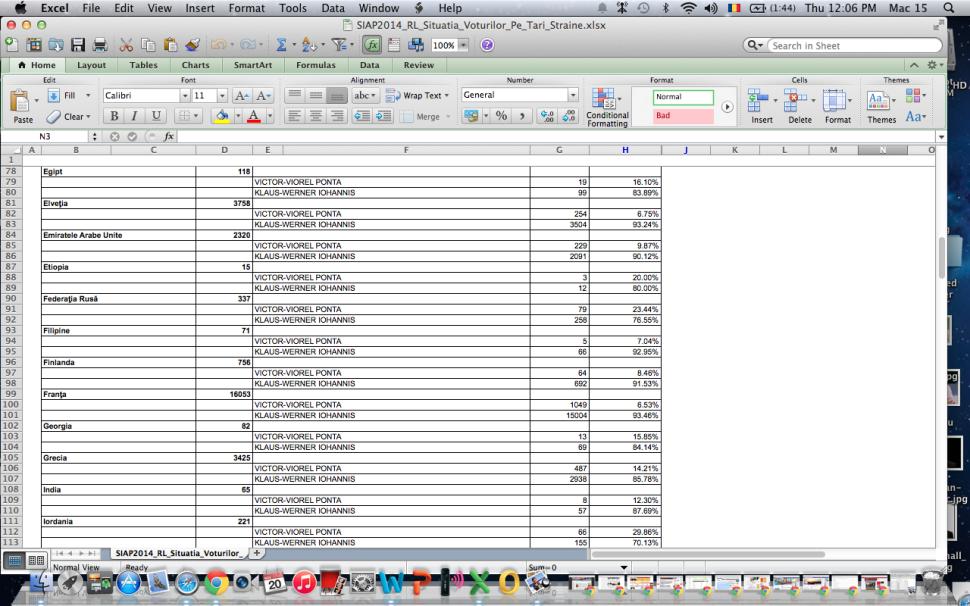Toggle Bold formatting
The width and height of the screenshot is (970, 606).
click(x=113, y=117)
